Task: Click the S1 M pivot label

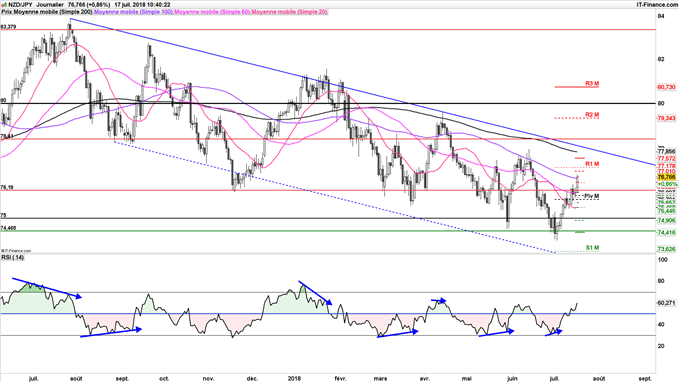Action: [x=592, y=248]
